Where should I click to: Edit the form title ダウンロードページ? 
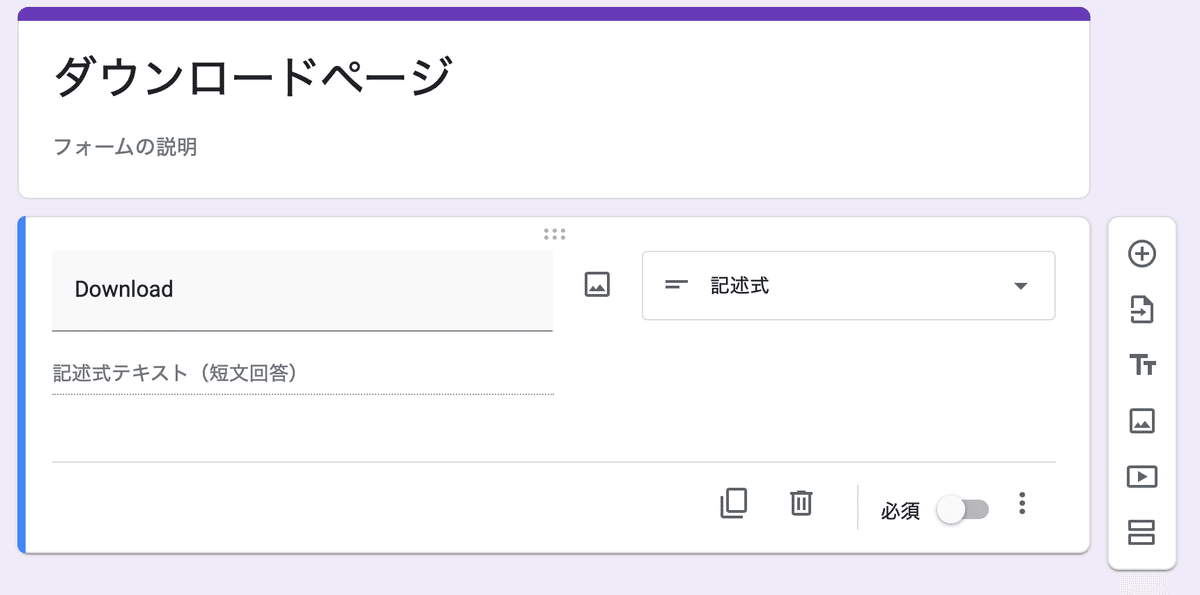pyautogui.click(x=253, y=77)
